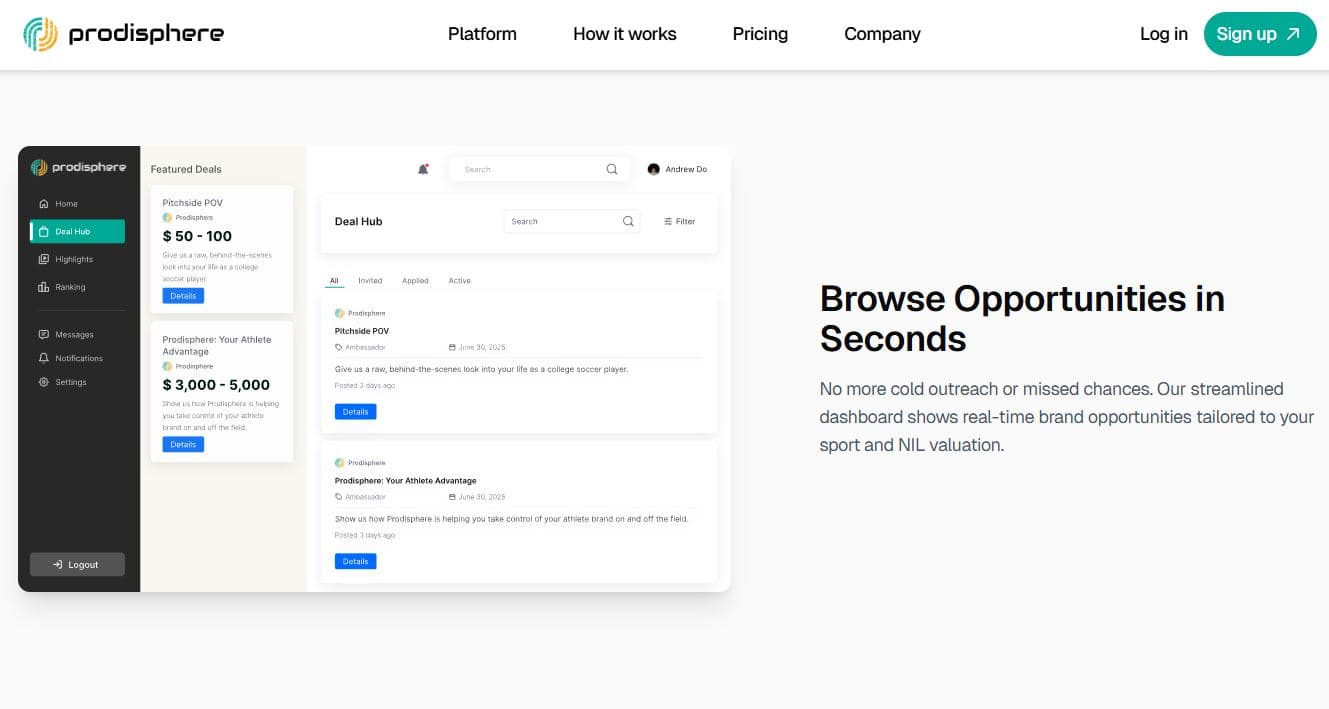Click the Home icon in the sidebar
Screen dimensions: 1329x709
click(x=43, y=204)
